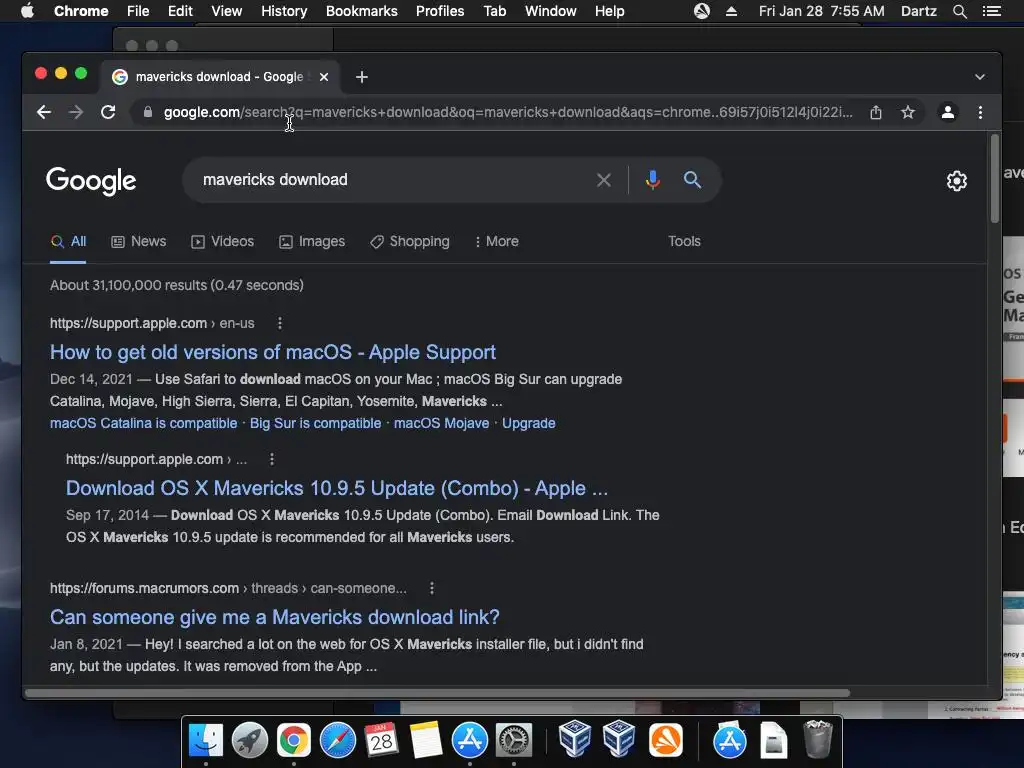Click the vertical page scrollbar thumb
1024x768 pixels.
point(995,178)
